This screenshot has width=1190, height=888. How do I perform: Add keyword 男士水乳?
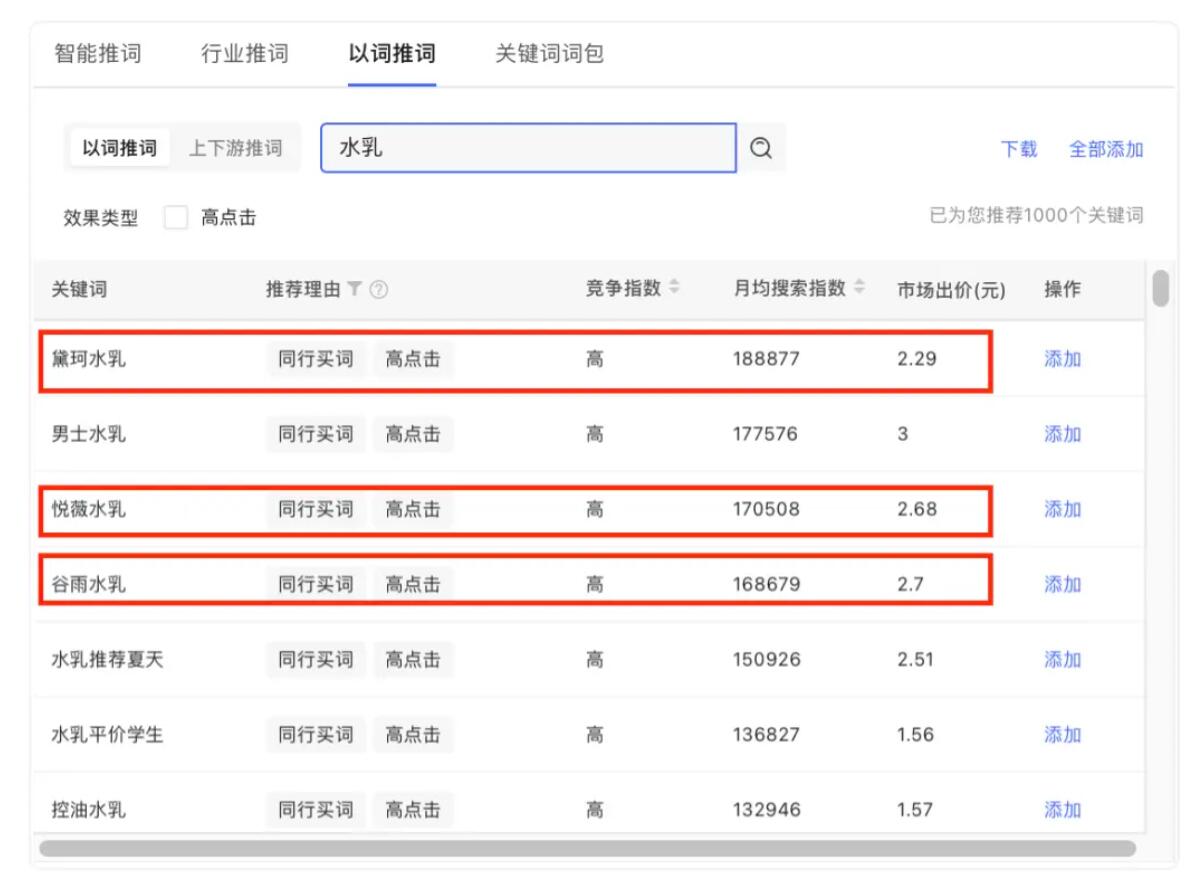click(1062, 433)
